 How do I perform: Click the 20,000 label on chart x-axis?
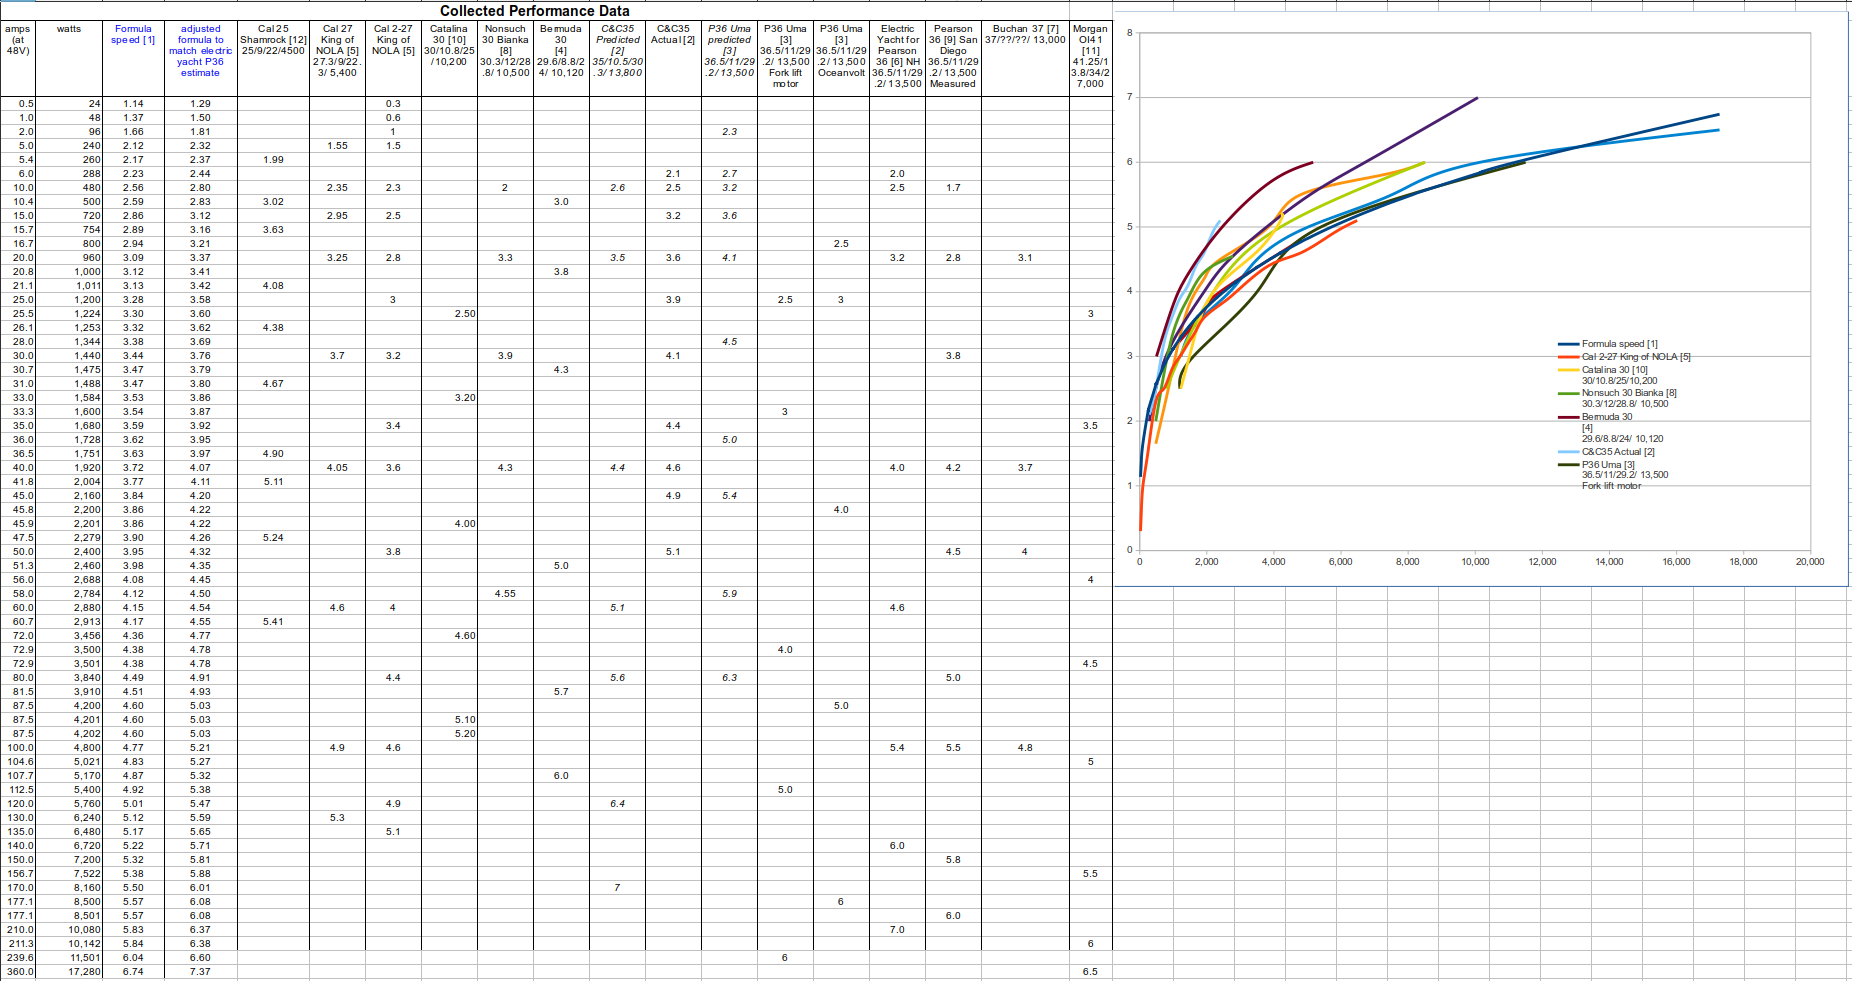pos(1809,562)
